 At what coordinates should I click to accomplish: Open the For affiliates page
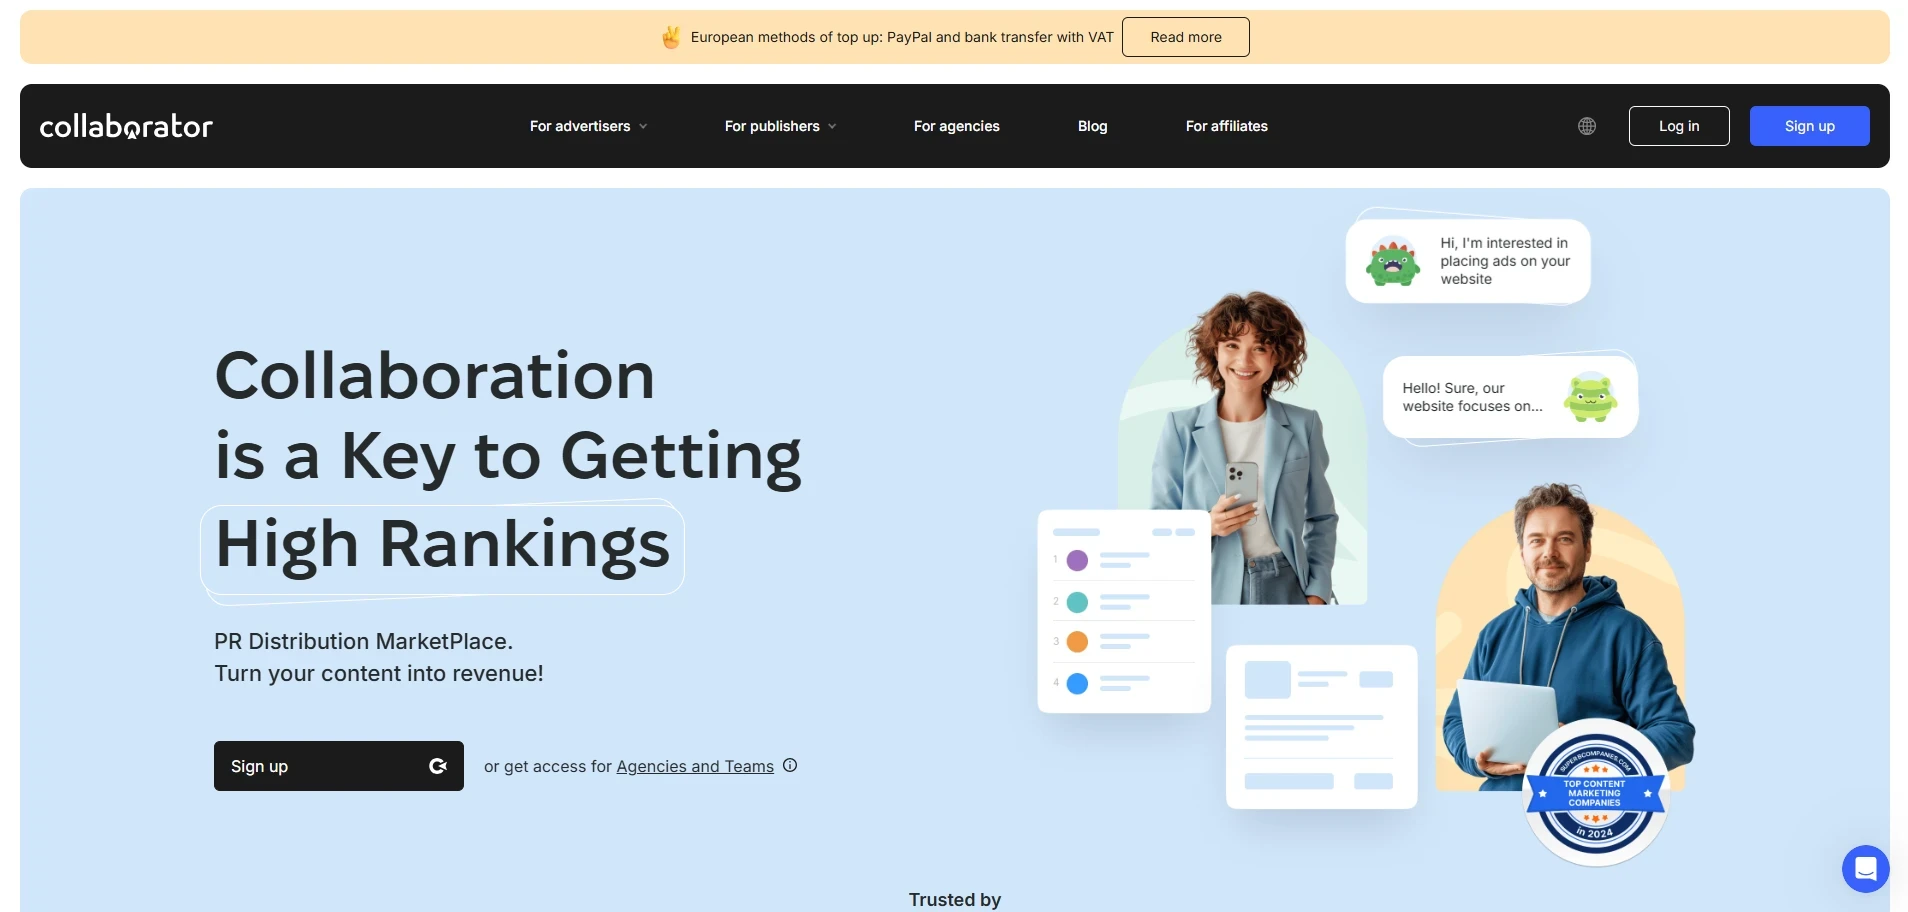(x=1226, y=126)
